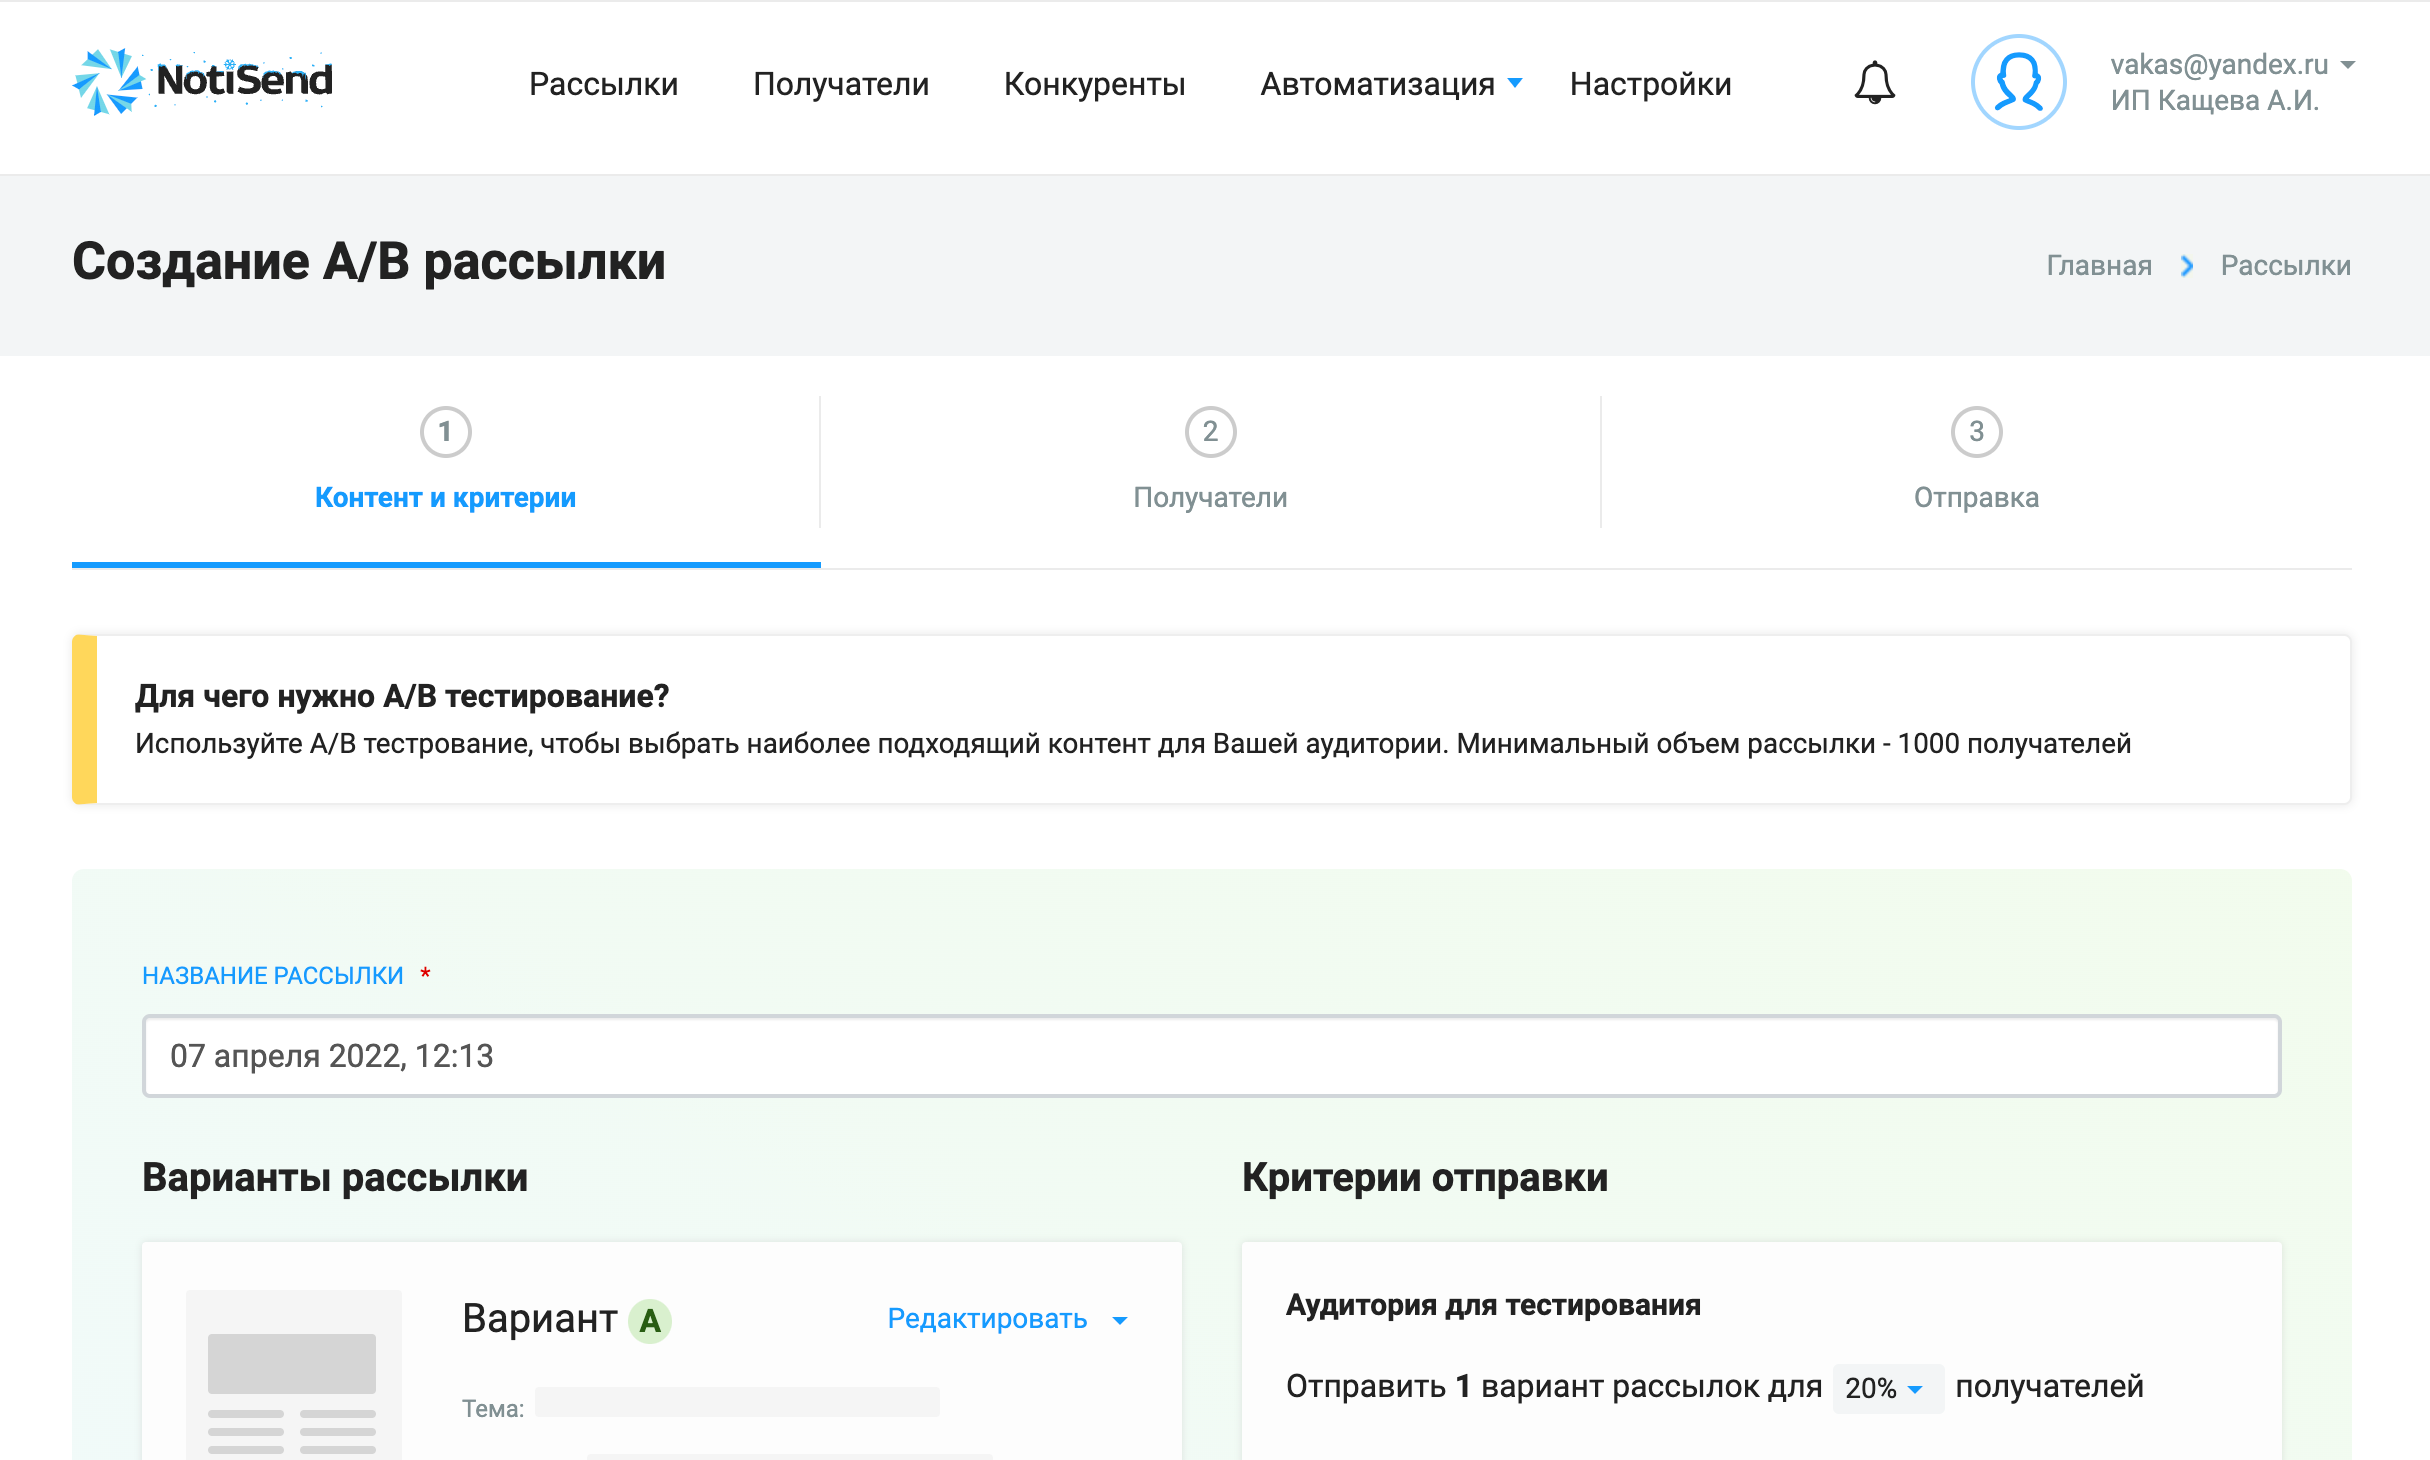
Task: Open the 20% audience percentage dropdown
Action: pos(1885,1388)
